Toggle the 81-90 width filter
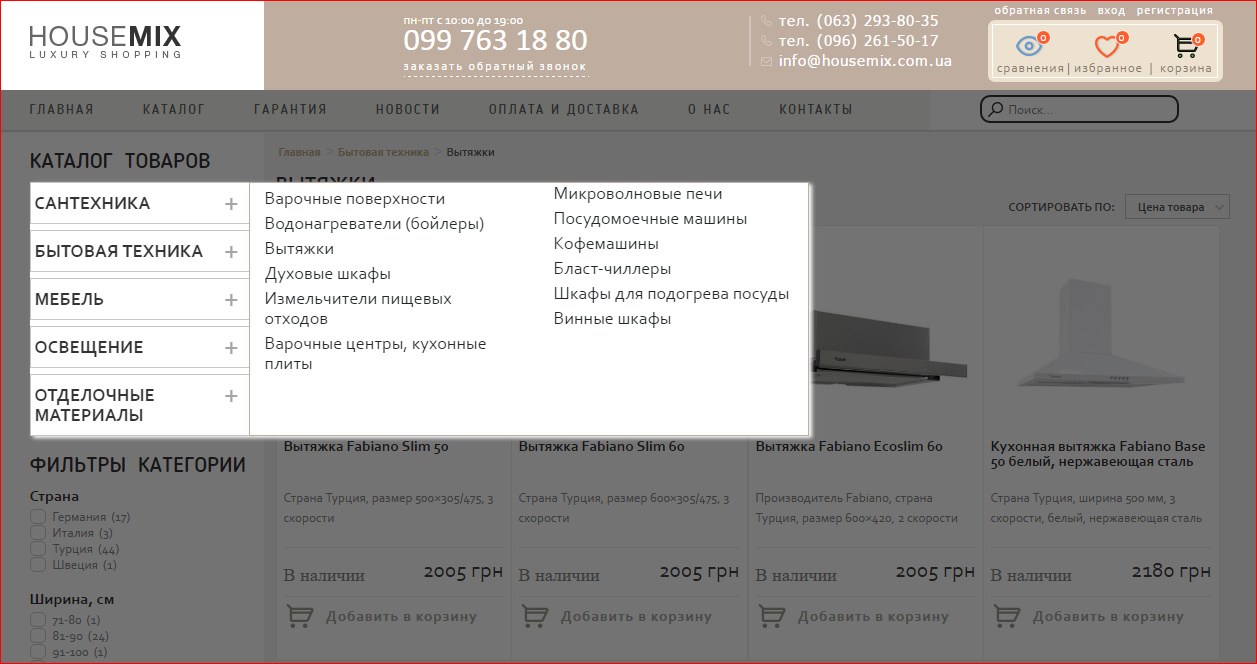 38,636
